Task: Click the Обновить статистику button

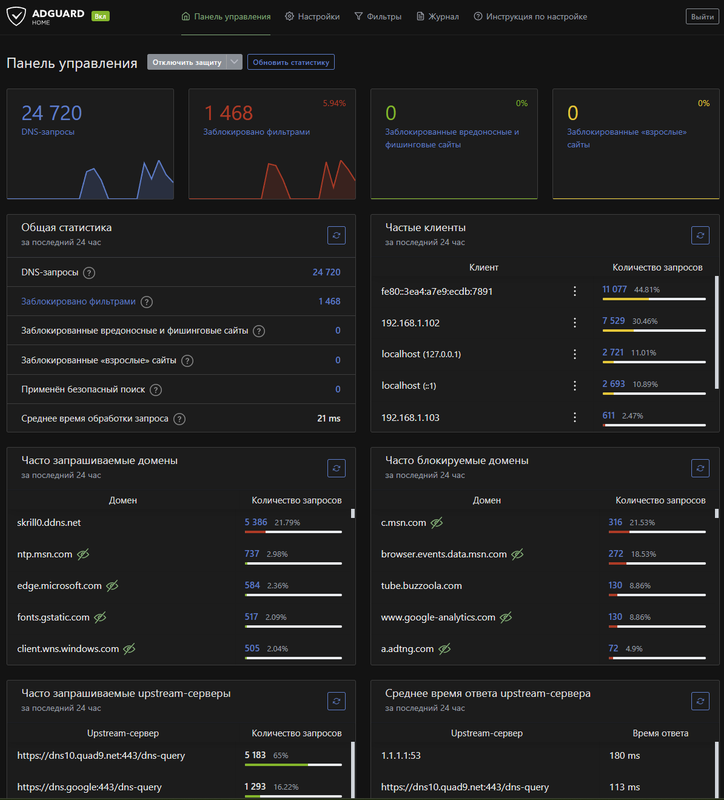Action: pyautogui.click(x=291, y=62)
